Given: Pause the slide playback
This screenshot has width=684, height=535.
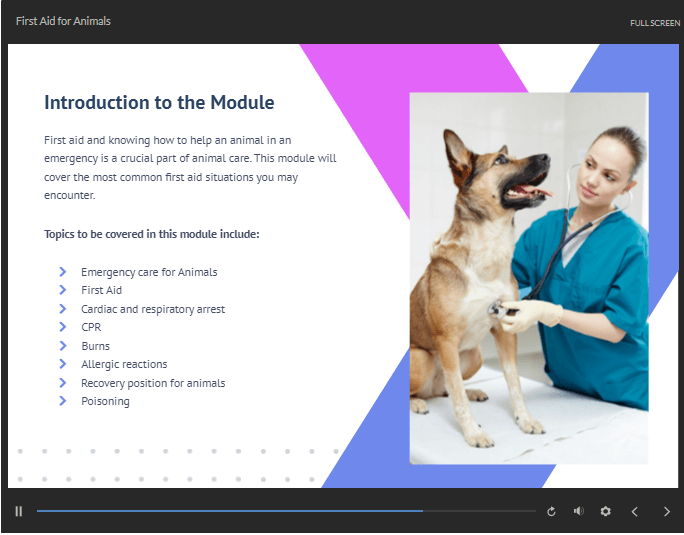Looking at the screenshot, I should (x=18, y=511).
